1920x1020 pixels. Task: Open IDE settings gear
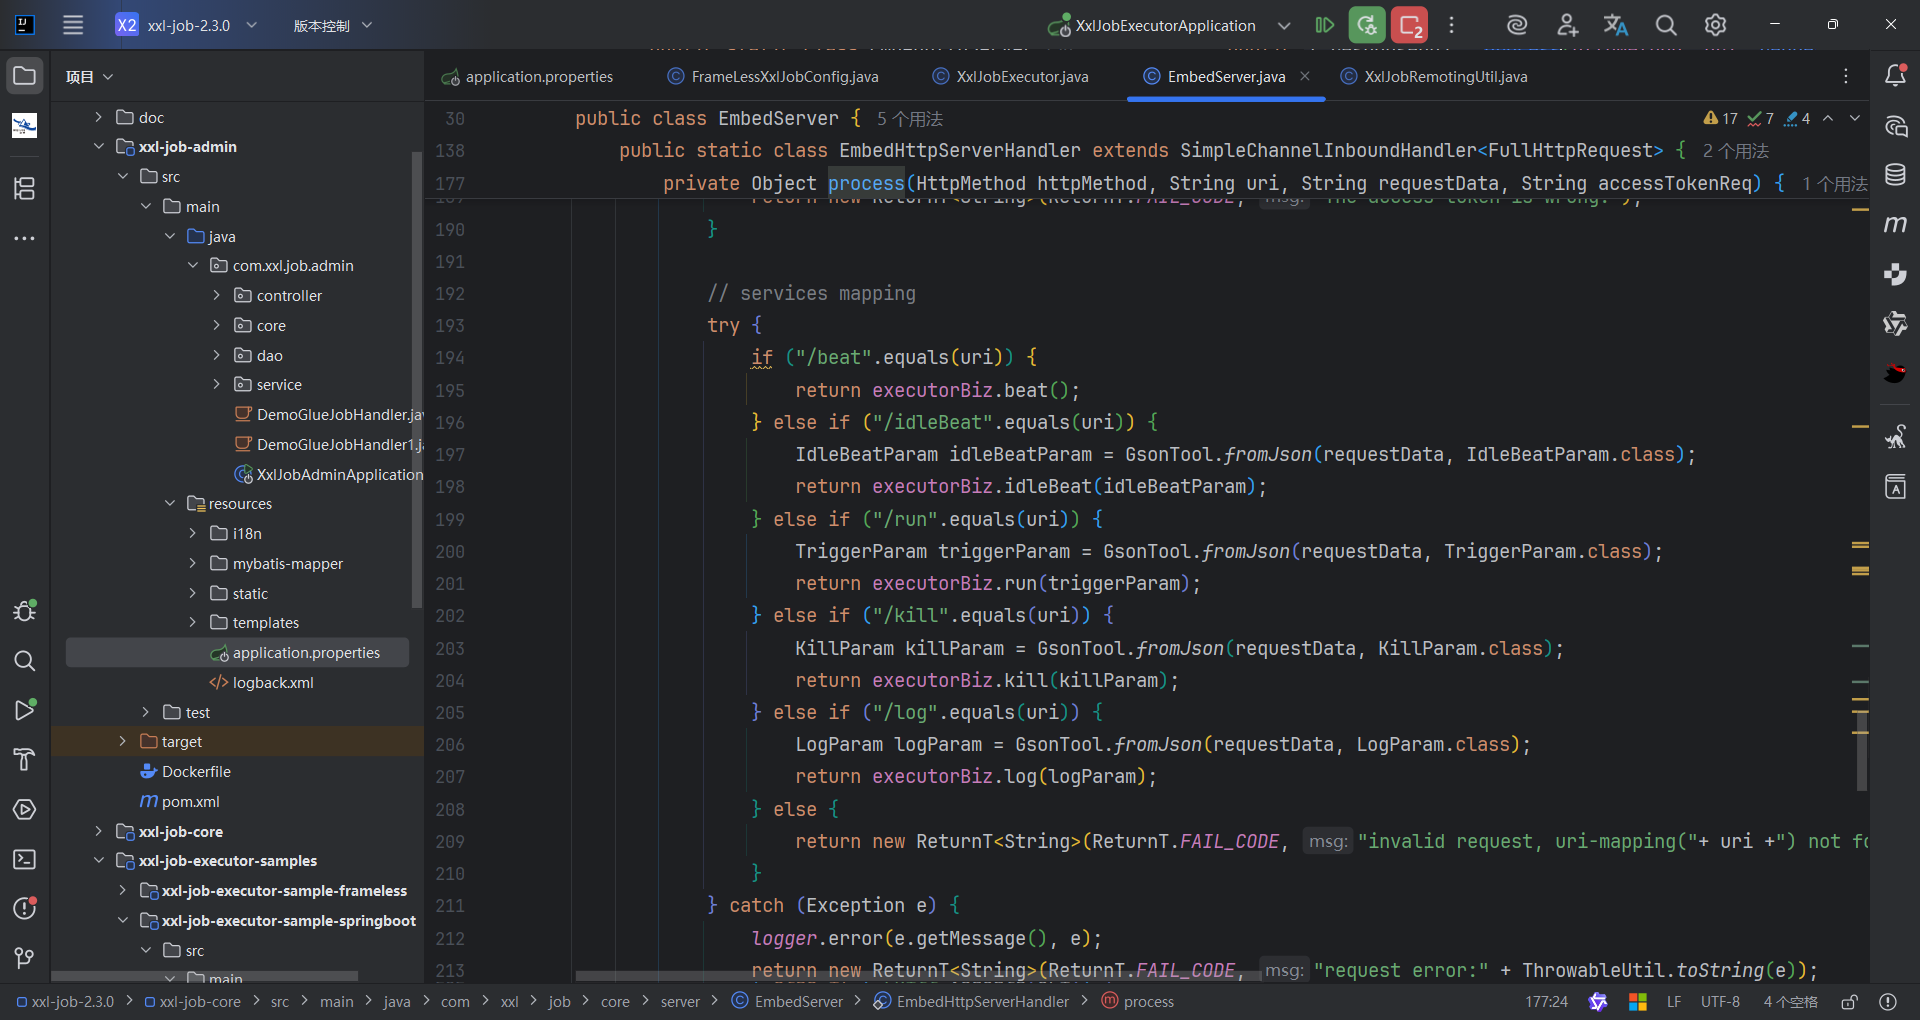1715,25
